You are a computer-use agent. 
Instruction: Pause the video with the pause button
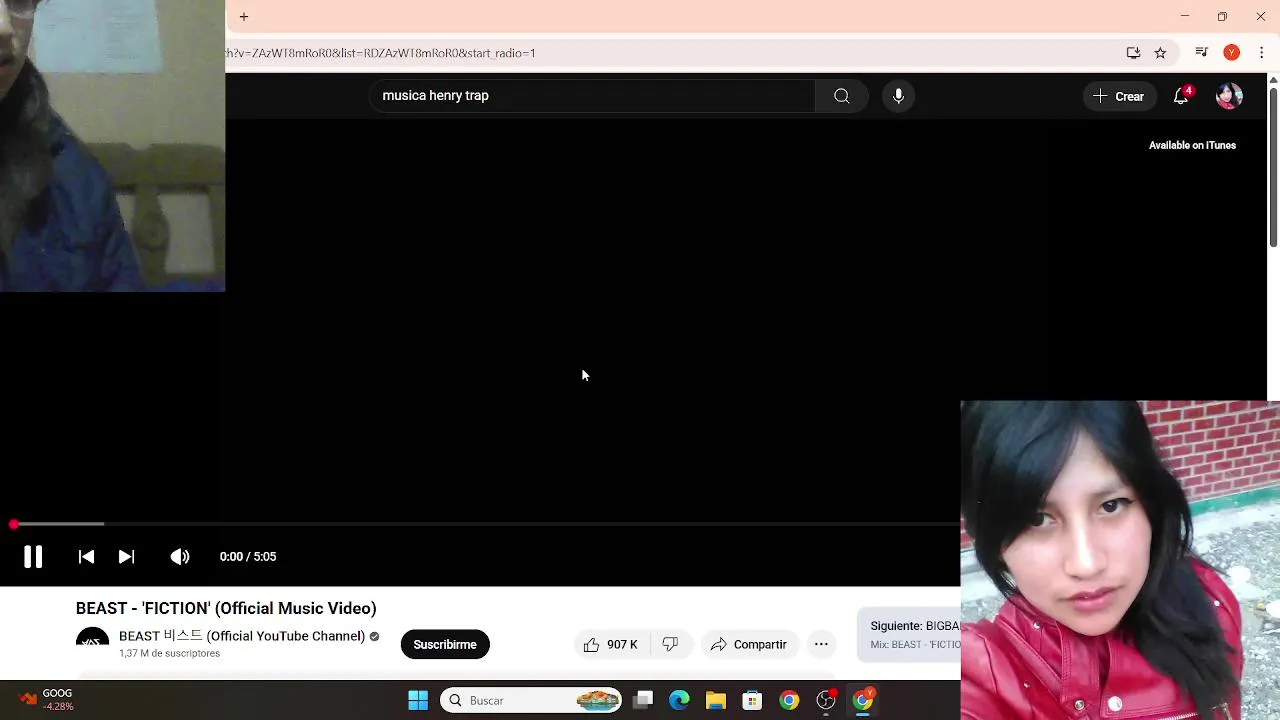coord(33,557)
